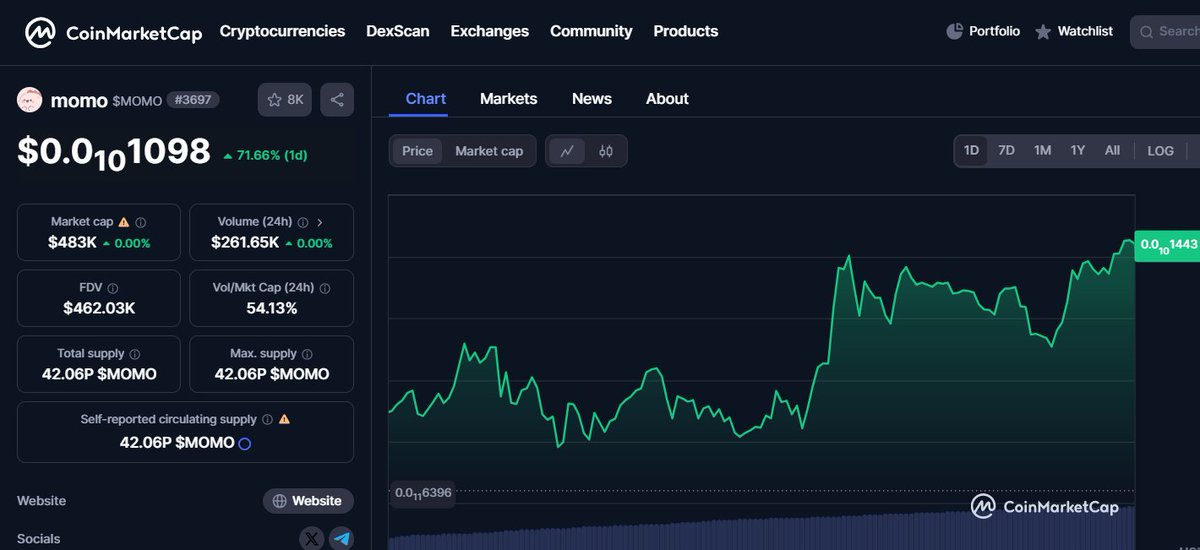This screenshot has height=550, width=1200.
Task: Open the Cryptocurrencies menu
Action: coord(282,31)
